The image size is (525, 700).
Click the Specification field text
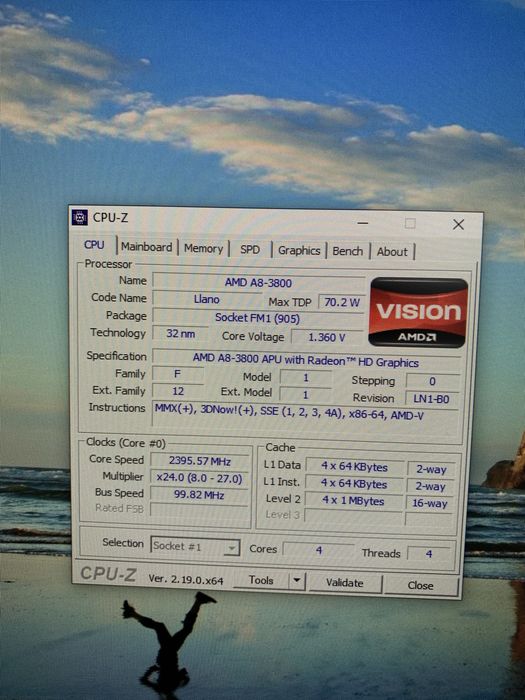(x=306, y=360)
